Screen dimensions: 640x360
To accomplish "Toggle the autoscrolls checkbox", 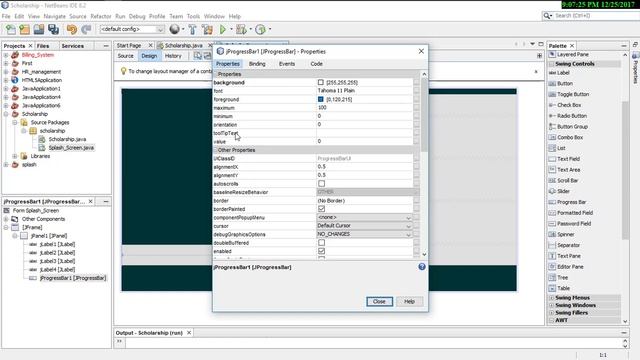I will click(322, 184).
